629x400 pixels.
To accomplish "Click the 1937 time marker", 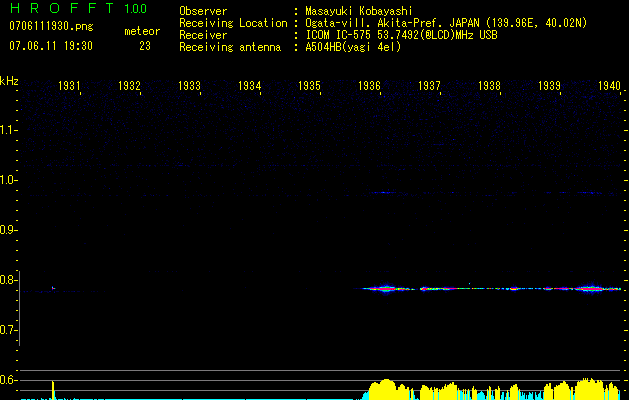I will pyautogui.click(x=429, y=86).
